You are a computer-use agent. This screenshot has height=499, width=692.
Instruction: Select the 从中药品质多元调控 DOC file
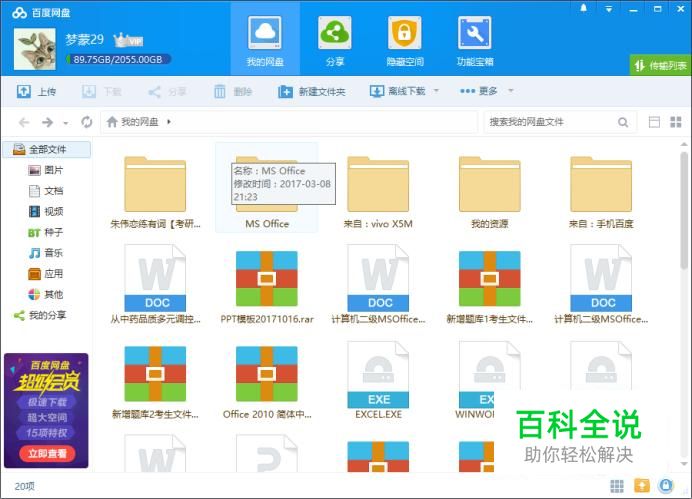pos(155,285)
